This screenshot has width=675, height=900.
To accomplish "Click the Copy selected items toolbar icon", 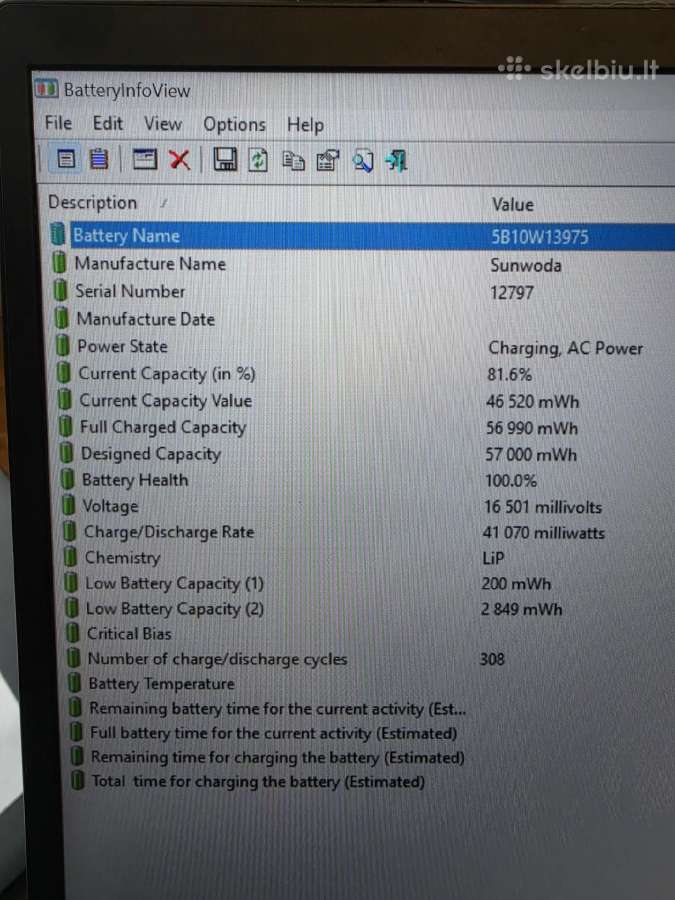I will (293, 161).
